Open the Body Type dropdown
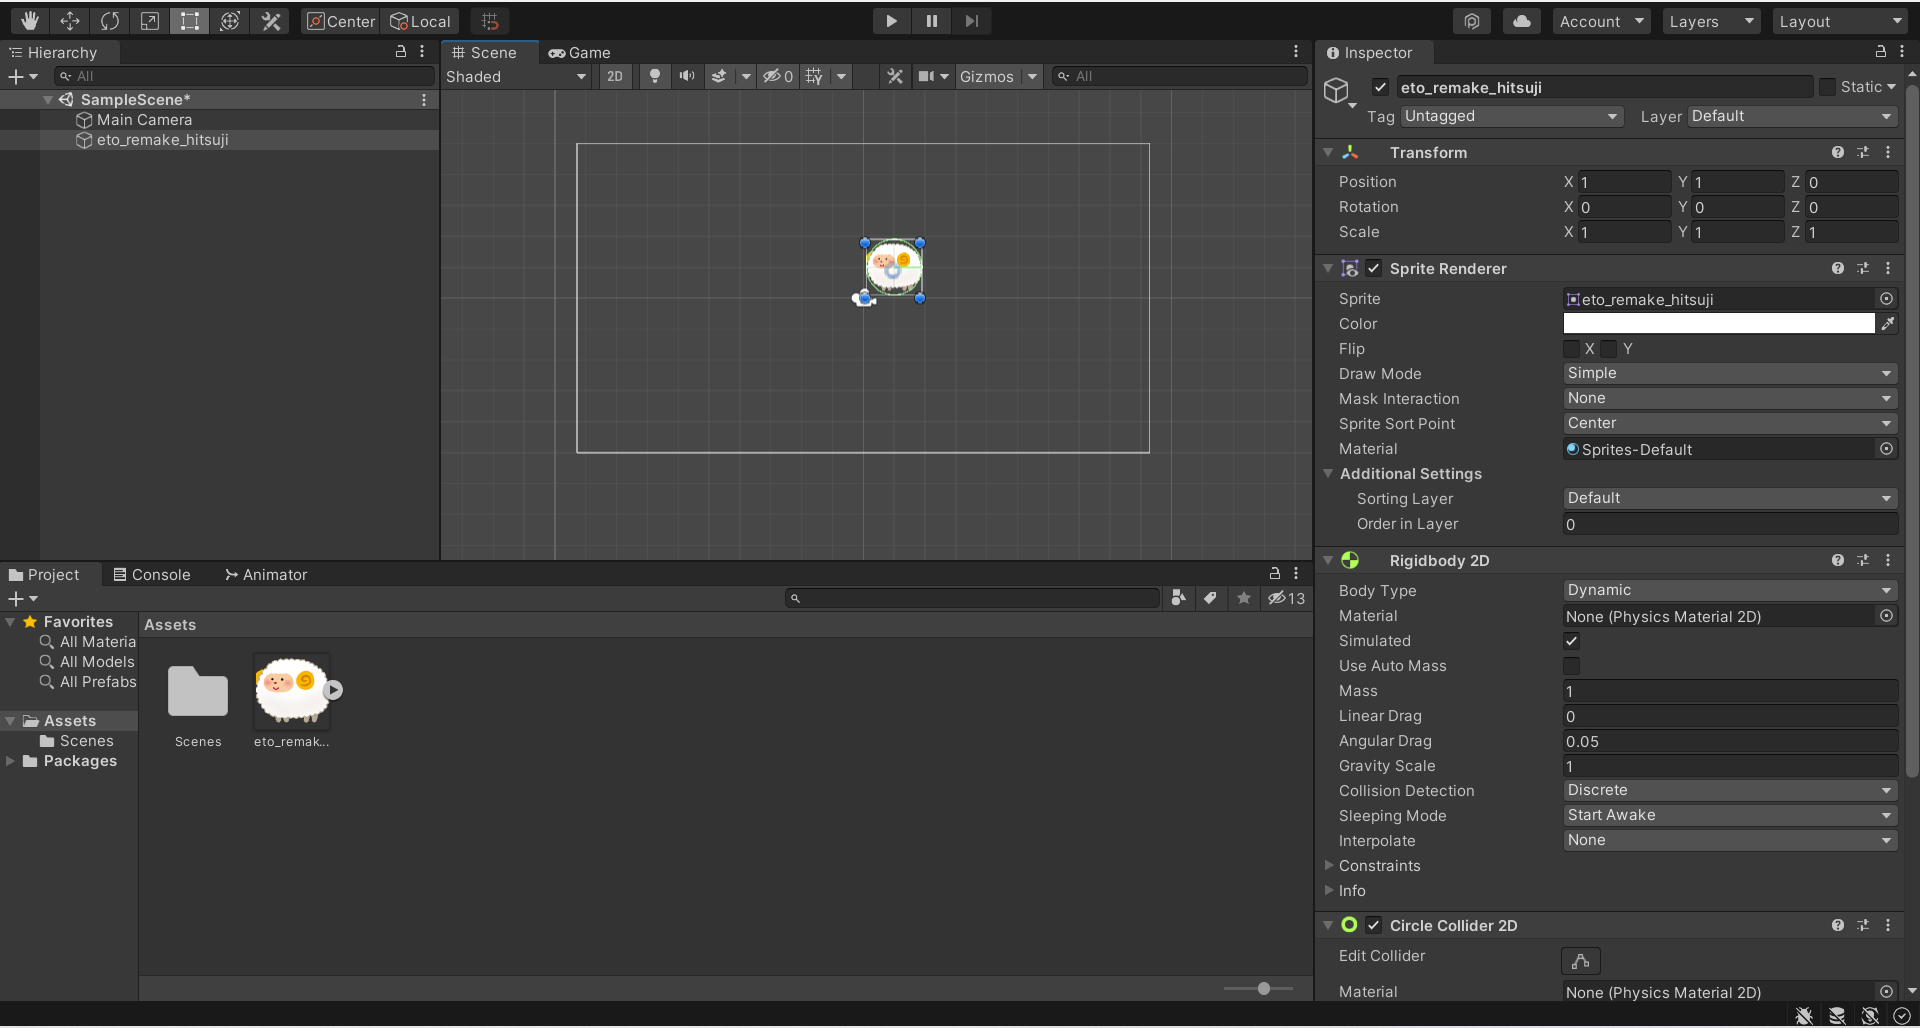1920x1028 pixels. (x=1729, y=591)
